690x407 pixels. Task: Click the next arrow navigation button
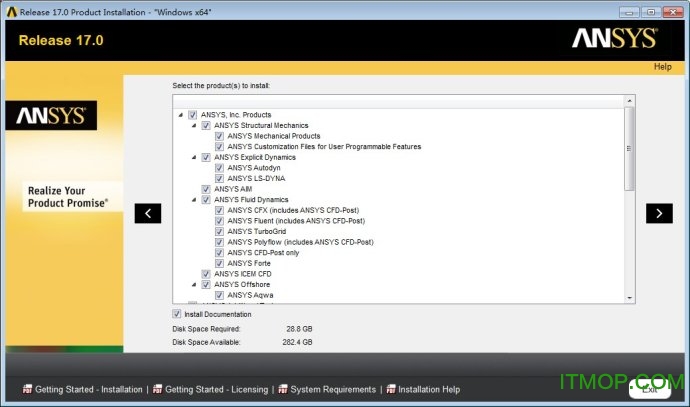point(659,213)
